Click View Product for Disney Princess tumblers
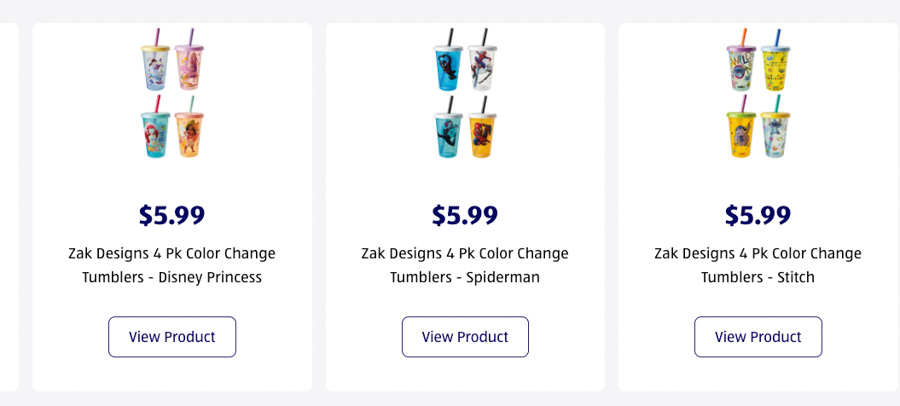 pos(172,337)
